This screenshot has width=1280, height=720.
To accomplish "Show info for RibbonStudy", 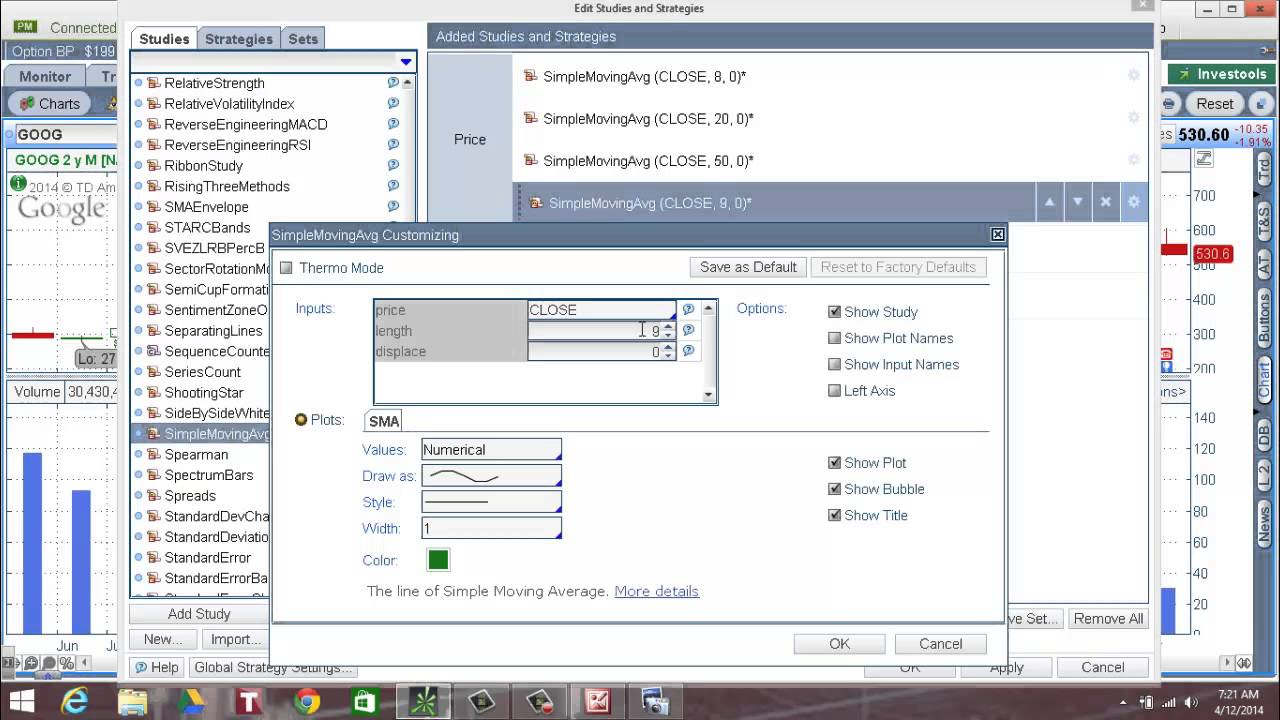I will pos(393,165).
